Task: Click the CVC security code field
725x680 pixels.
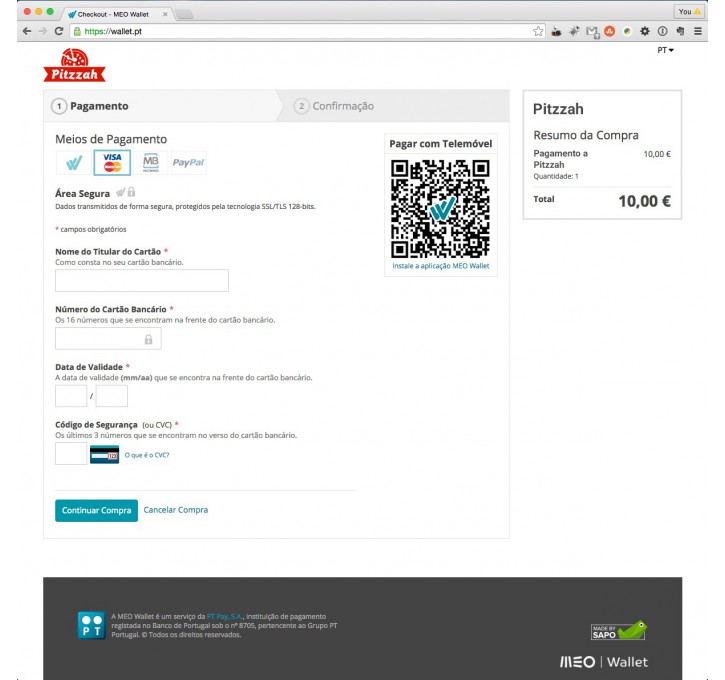Action: tap(70, 455)
